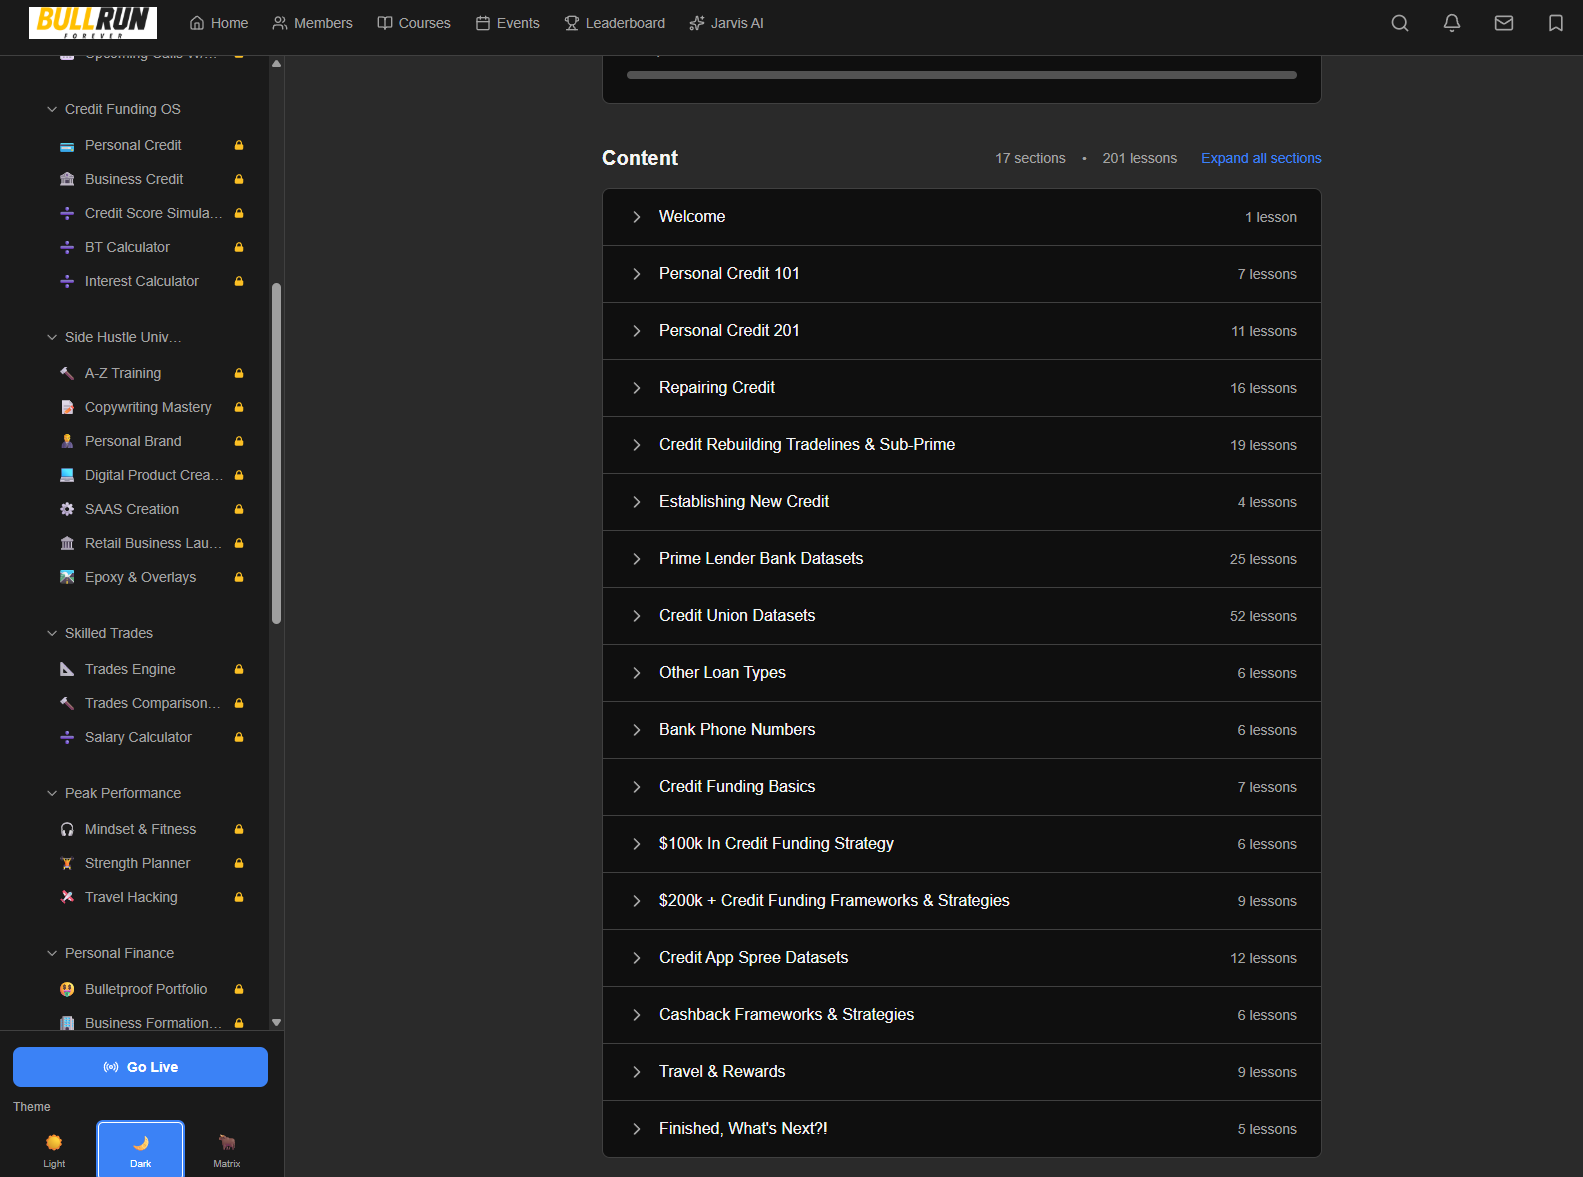Open the Personal Credit sidebar link

133,146
